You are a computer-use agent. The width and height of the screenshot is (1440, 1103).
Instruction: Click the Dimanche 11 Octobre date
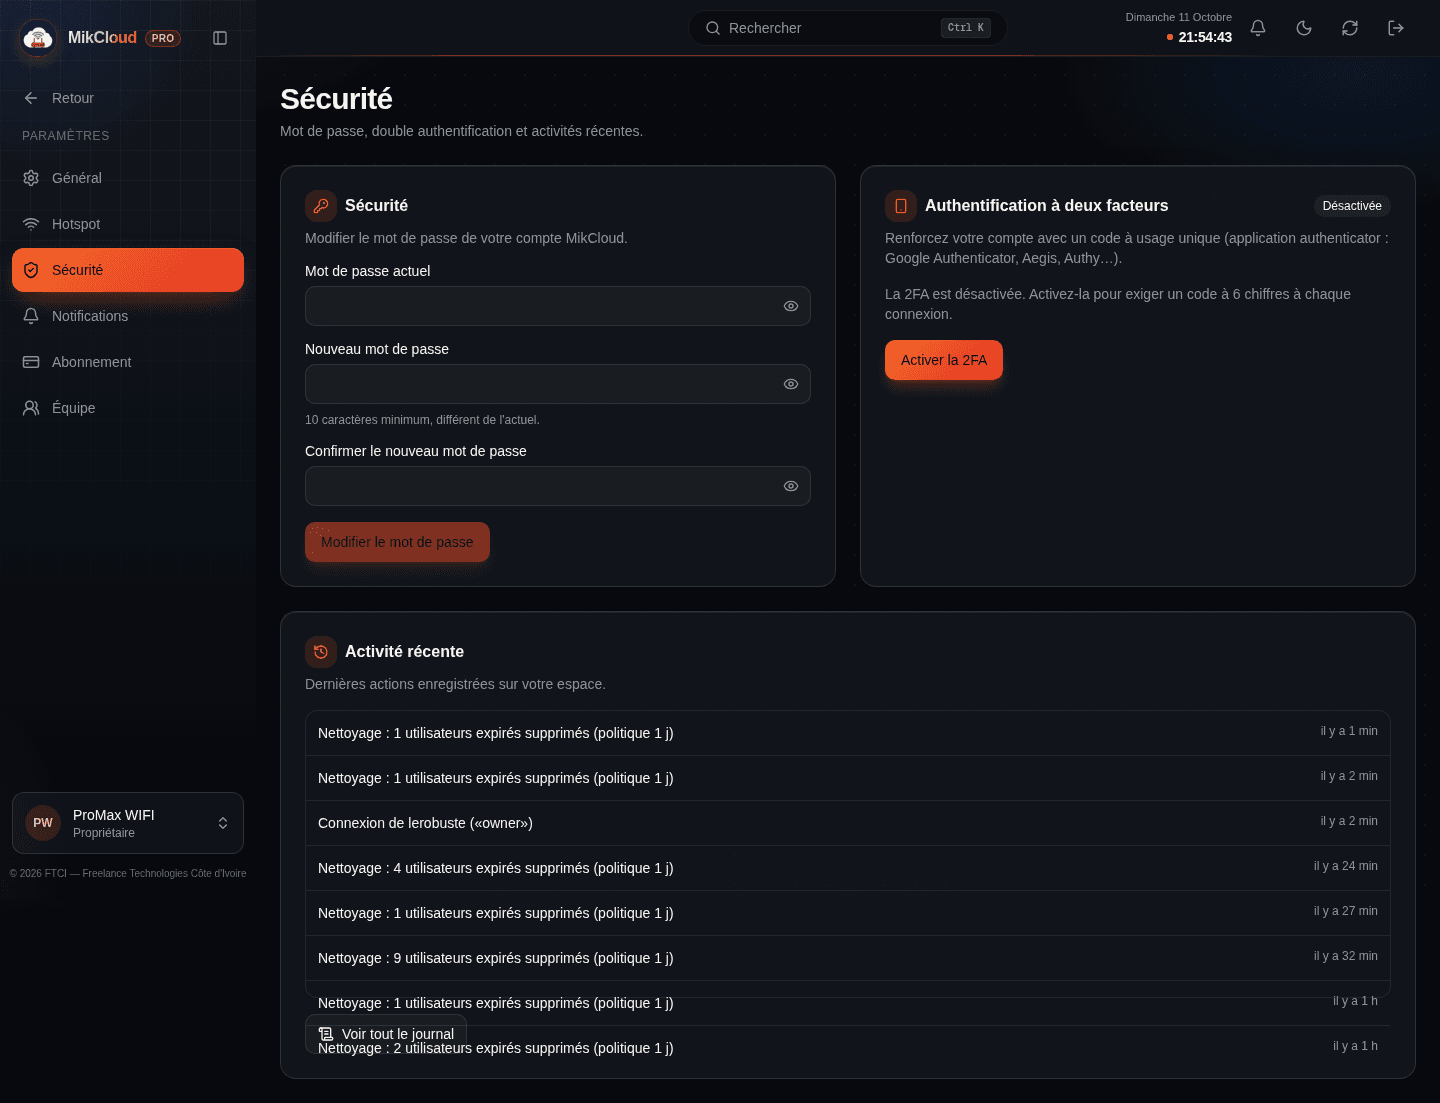(1179, 17)
